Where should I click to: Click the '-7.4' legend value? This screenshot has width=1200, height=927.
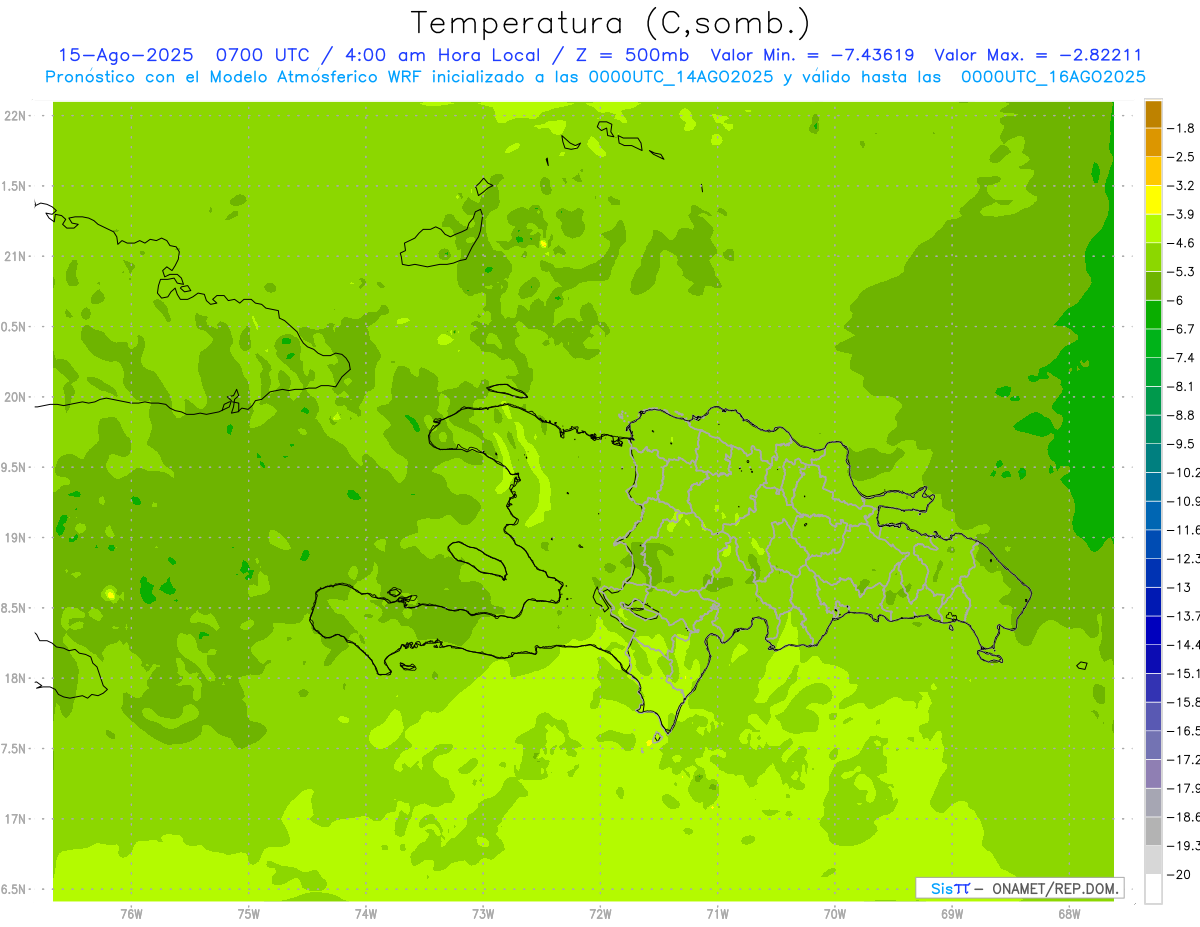[x=1183, y=357]
